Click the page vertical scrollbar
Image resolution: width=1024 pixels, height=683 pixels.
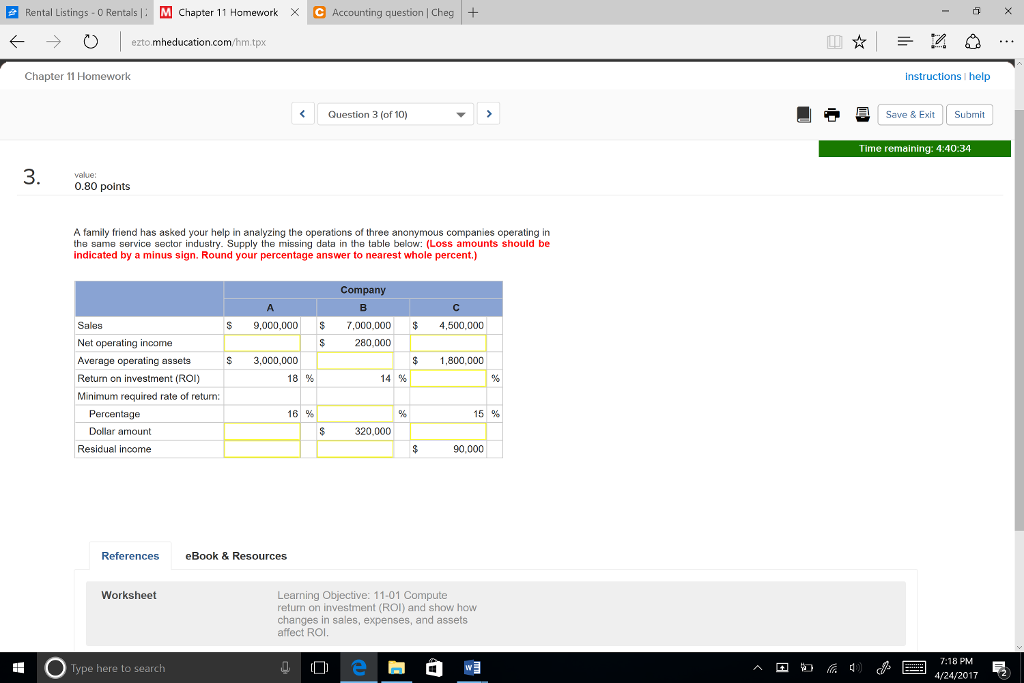click(1019, 320)
